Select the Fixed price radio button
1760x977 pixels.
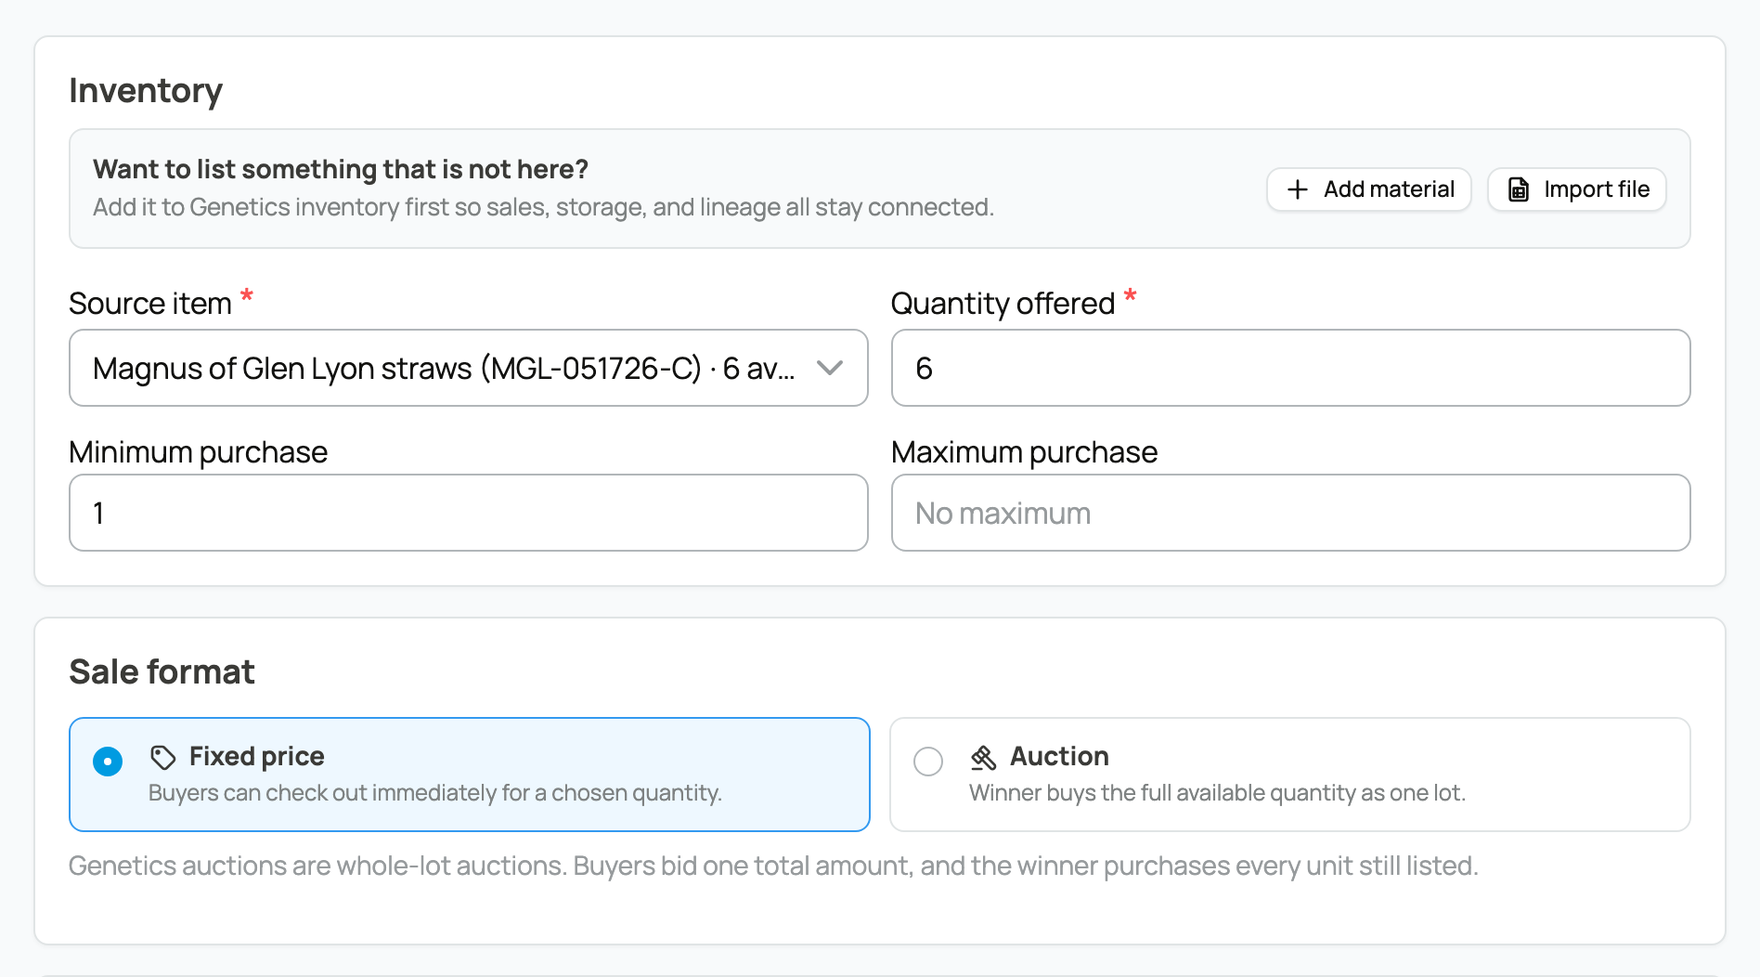point(108,761)
